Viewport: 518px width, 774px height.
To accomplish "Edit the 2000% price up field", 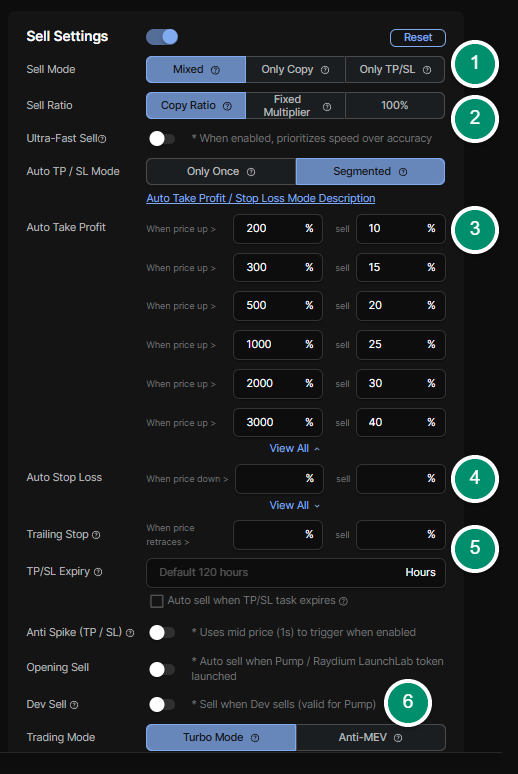I will (x=278, y=384).
